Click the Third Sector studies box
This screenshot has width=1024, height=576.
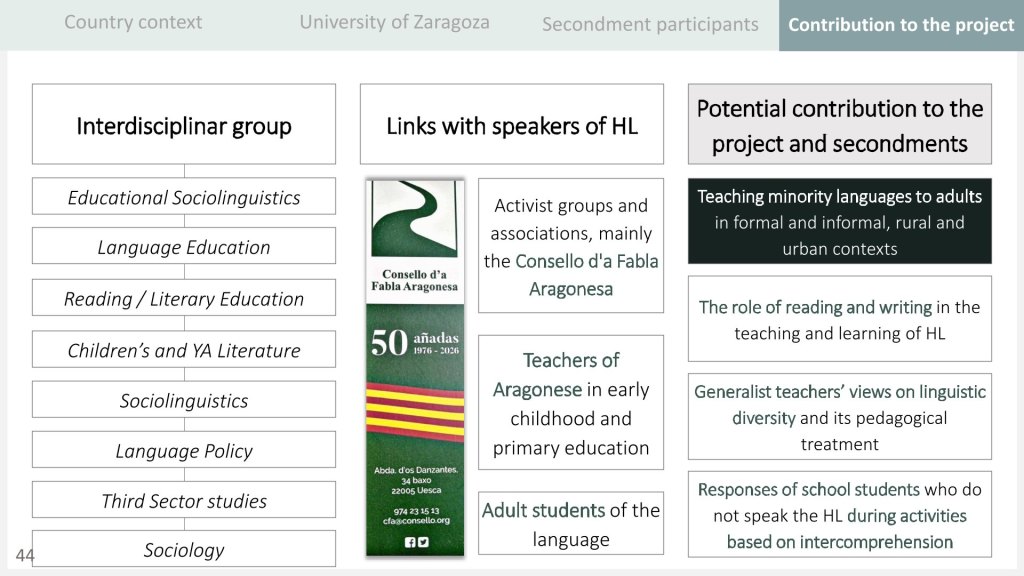click(x=184, y=501)
